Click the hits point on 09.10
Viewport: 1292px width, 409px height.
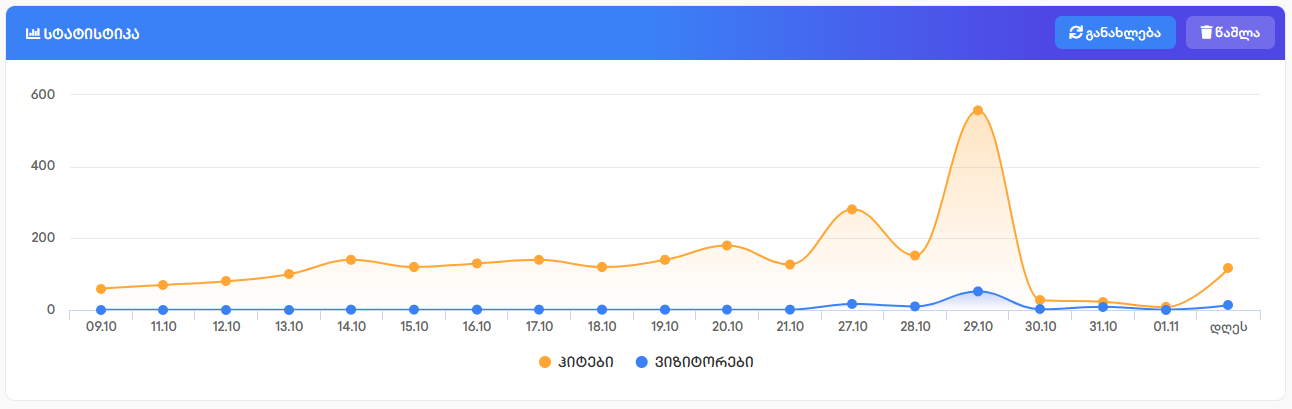(101, 289)
